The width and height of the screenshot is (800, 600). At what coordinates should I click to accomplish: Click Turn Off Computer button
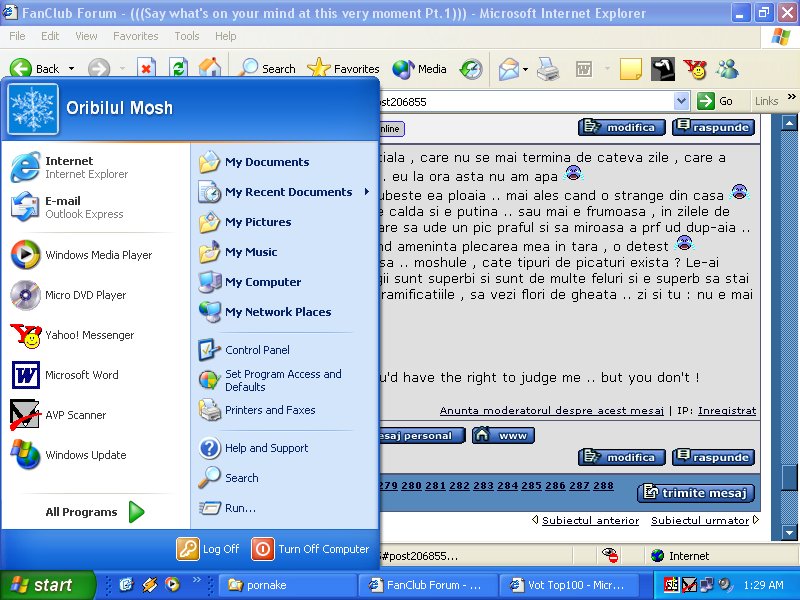pos(310,549)
